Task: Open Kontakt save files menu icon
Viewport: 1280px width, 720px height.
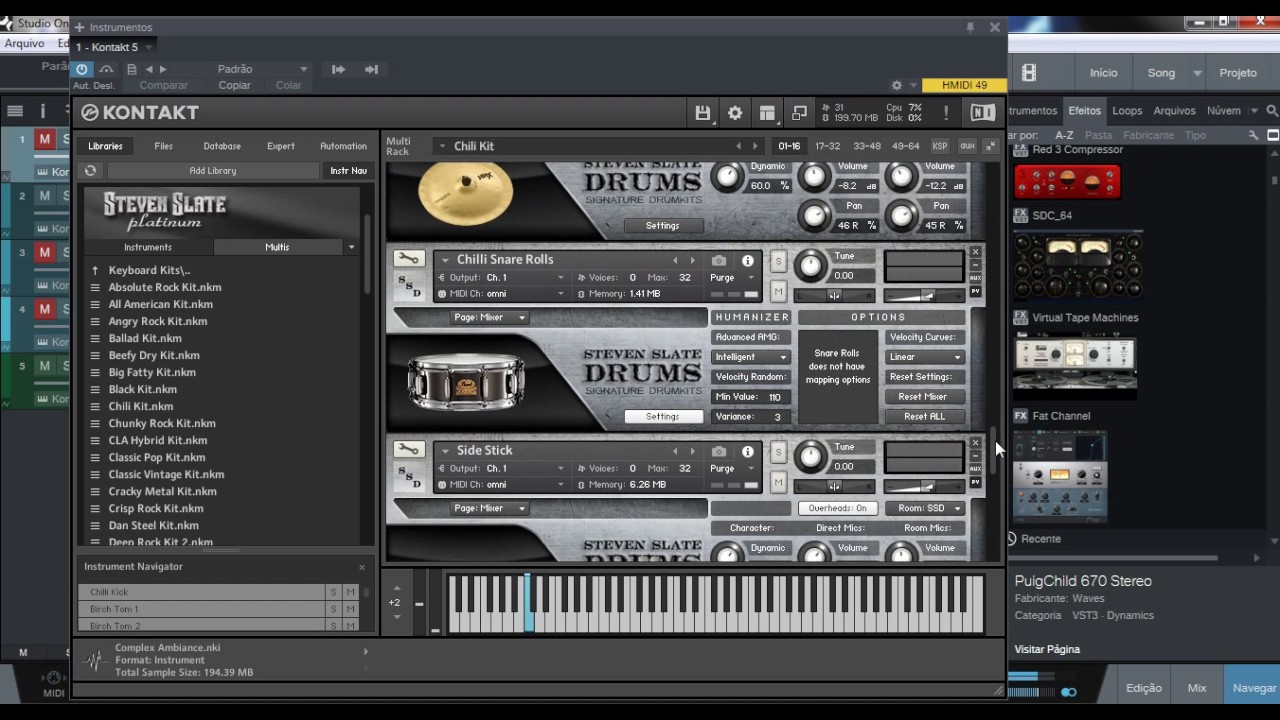Action: tap(703, 113)
